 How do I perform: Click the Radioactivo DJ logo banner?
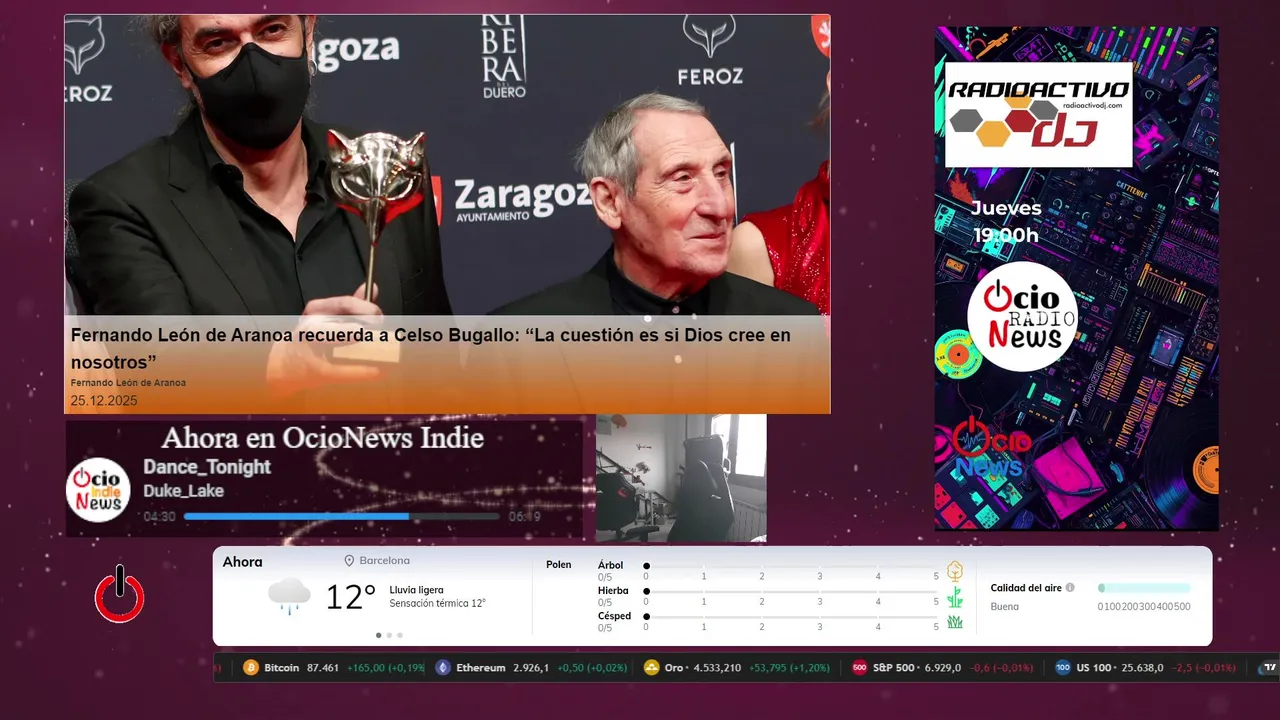coord(1038,114)
